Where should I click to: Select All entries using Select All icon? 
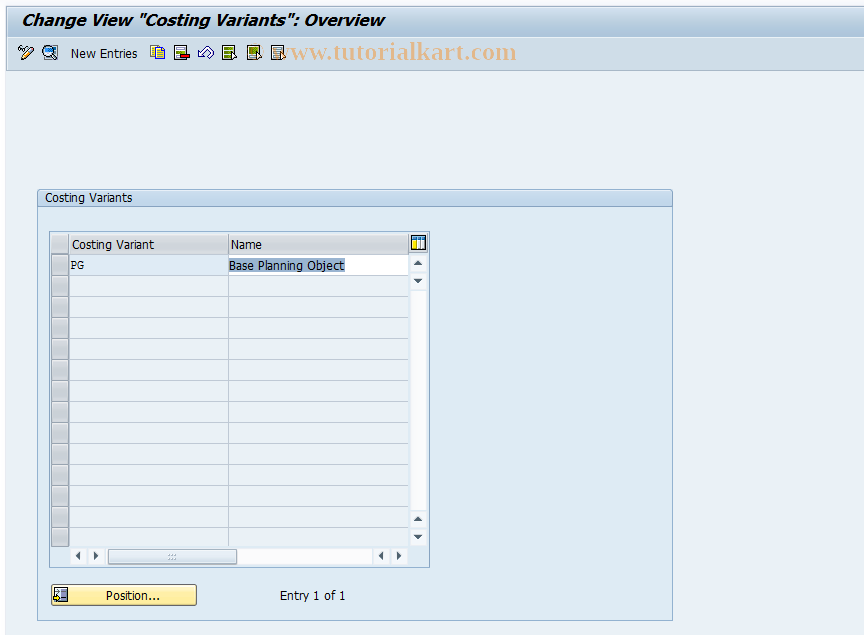[229, 52]
